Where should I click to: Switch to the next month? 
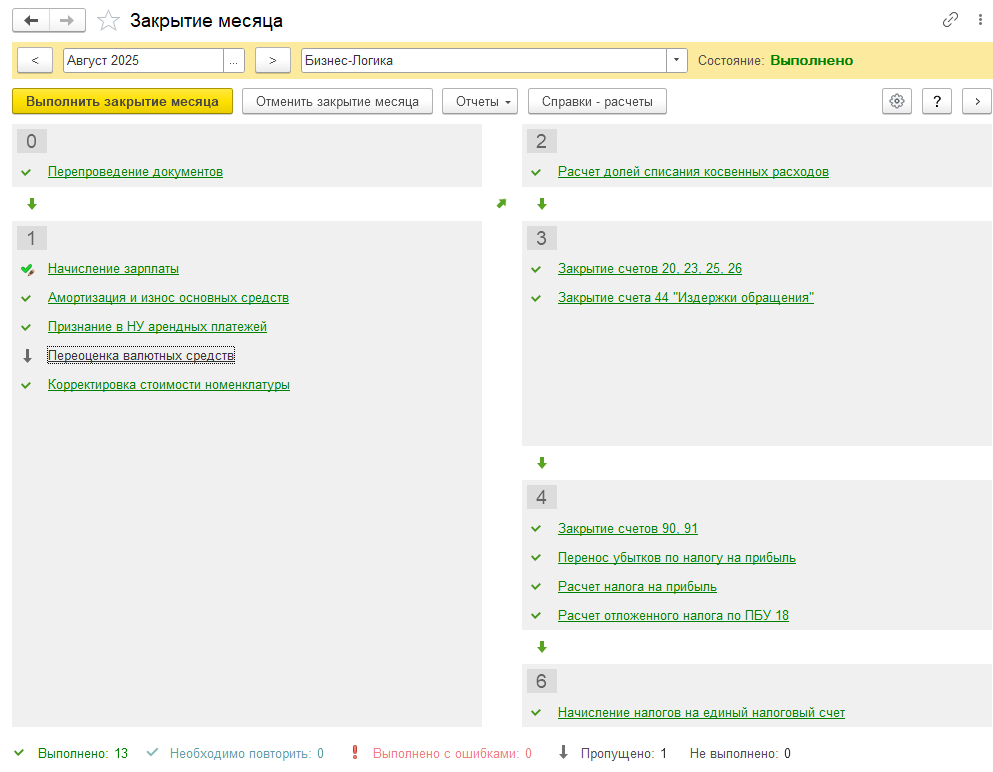point(273,61)
